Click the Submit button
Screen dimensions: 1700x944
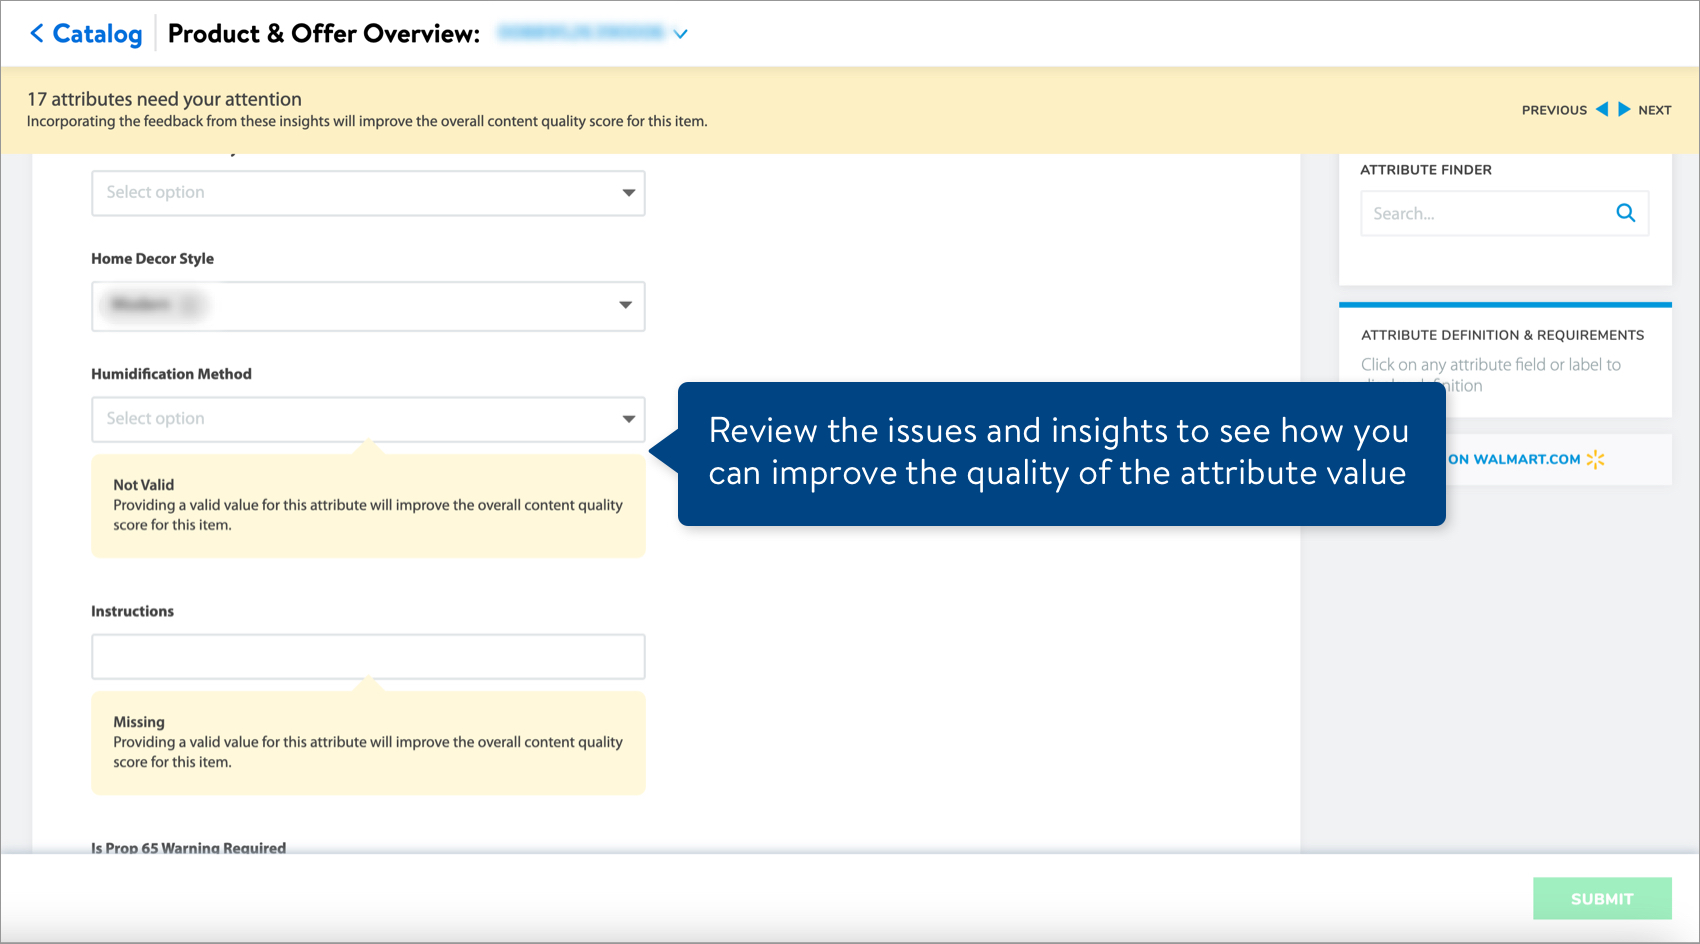pyautogui.click(x=1602, y=898)
